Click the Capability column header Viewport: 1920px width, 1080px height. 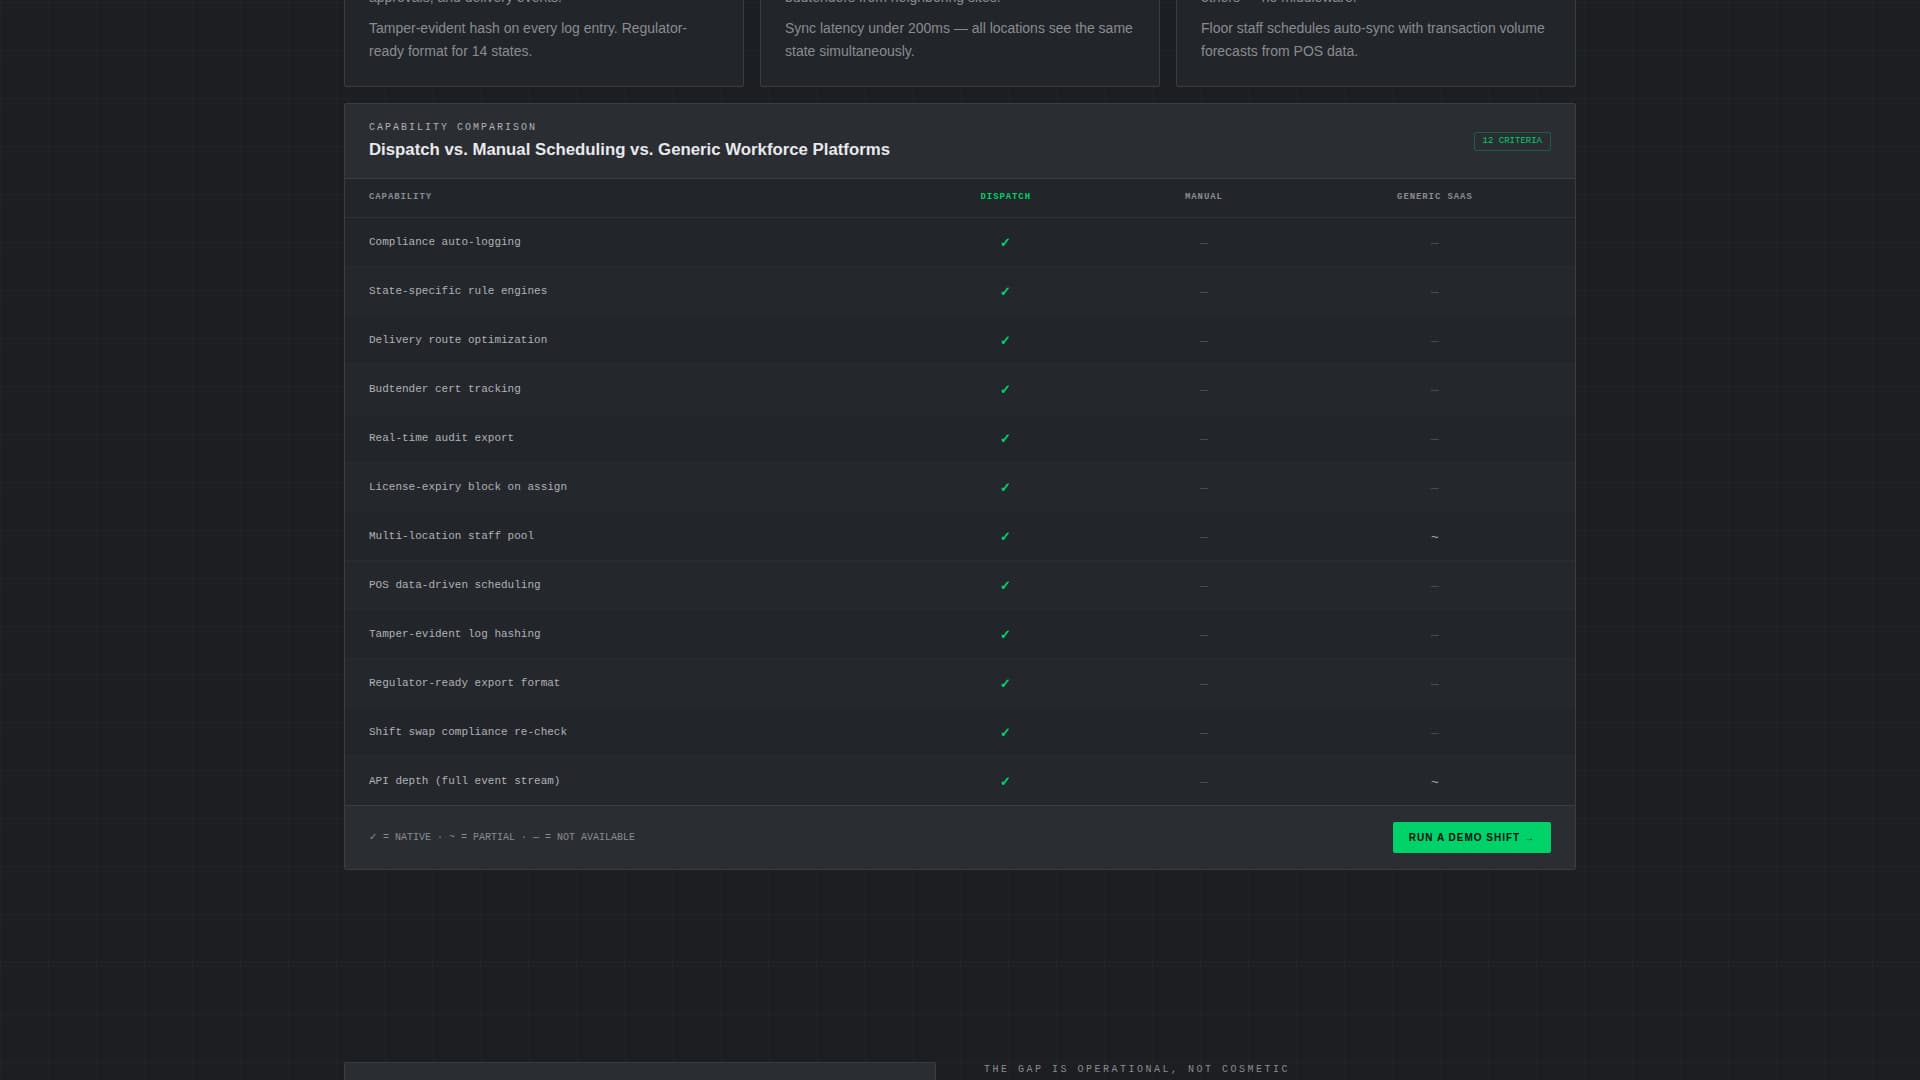tap(400, 196)
